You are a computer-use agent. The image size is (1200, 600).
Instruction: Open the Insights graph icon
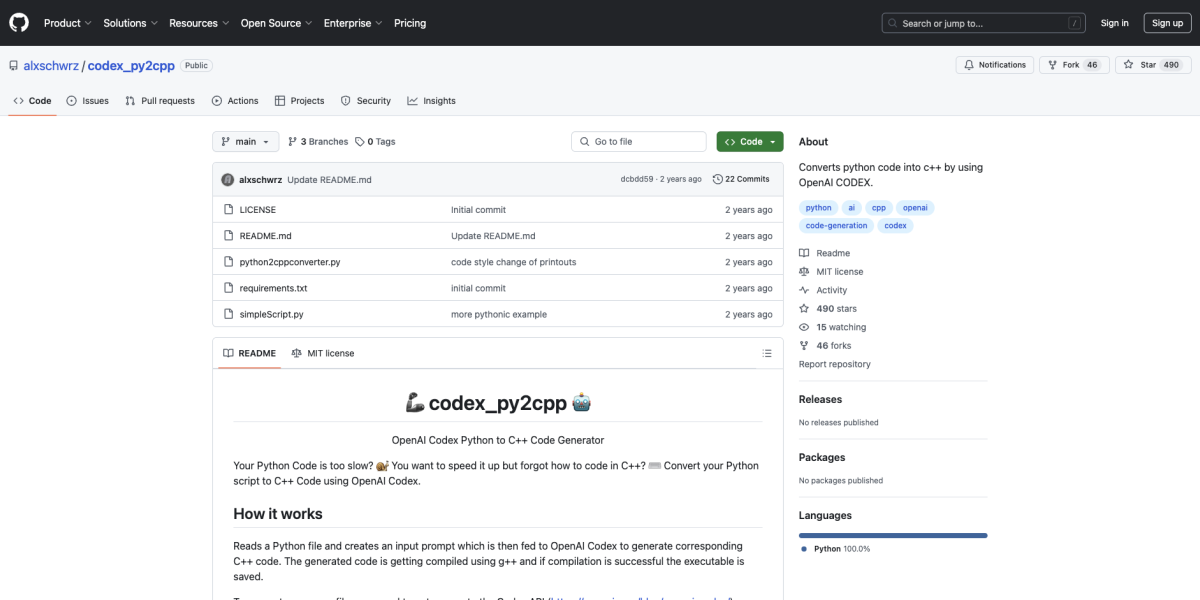[413, 100]
